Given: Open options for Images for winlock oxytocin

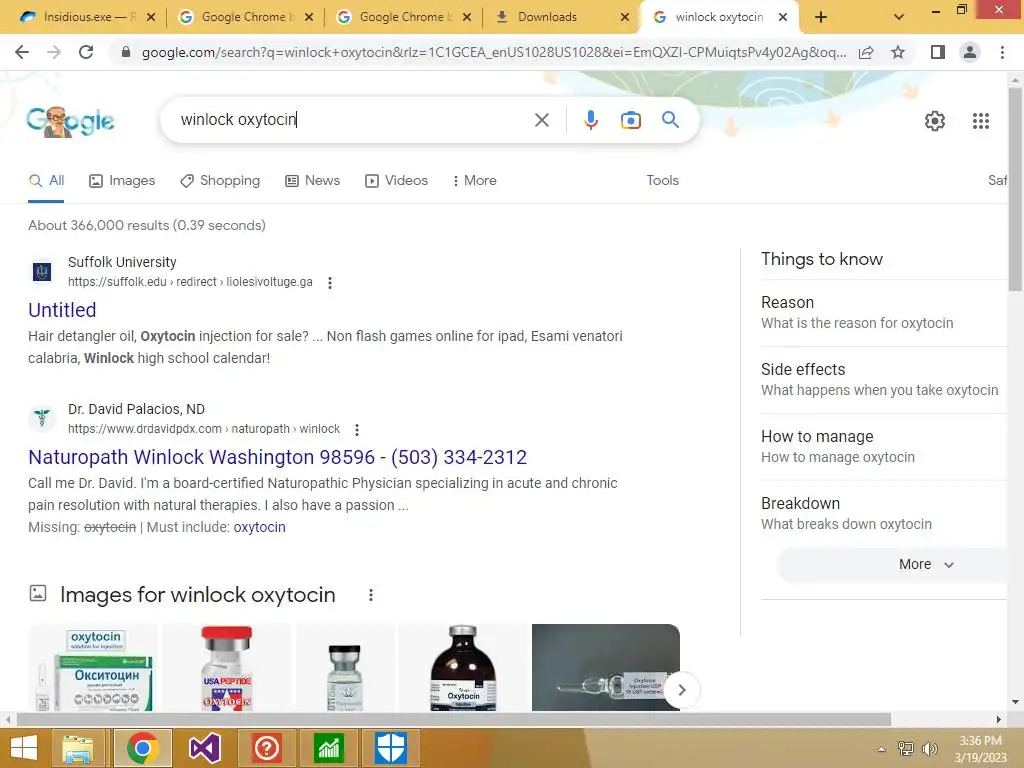Looking at the screenshot, I should [370, 595].
